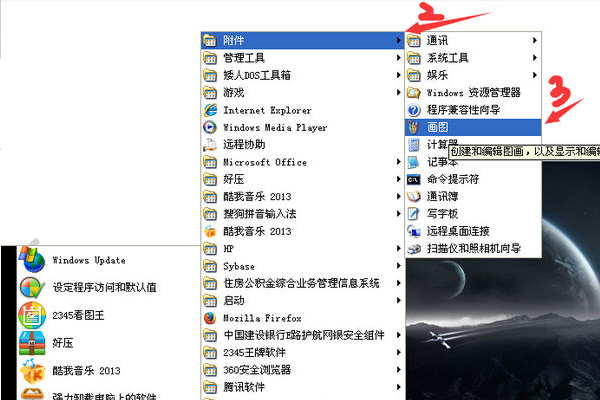Expand the 腾讯软件 submenu arrow
The width and height of the screenshot is (600, 400).
[398, 387]
